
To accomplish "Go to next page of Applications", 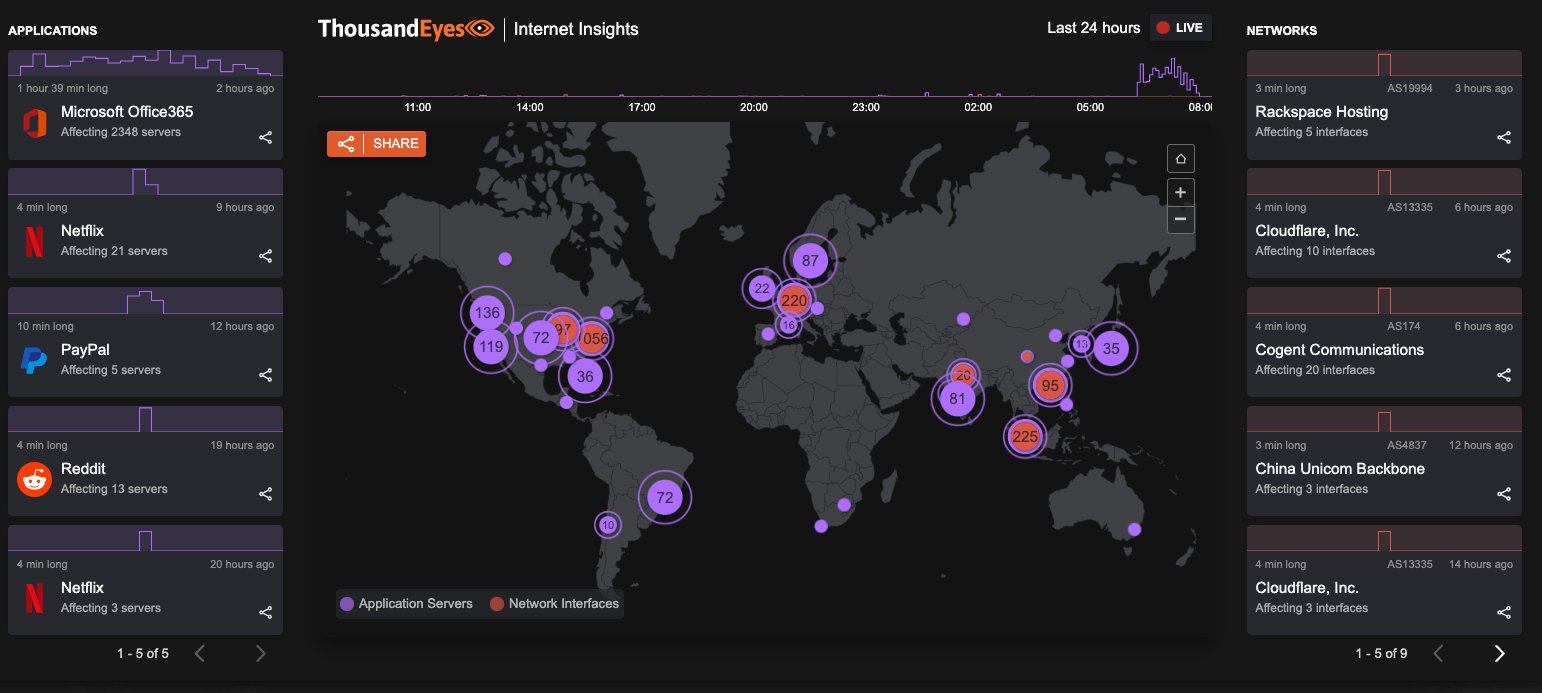I will click(x=261, y=654).
